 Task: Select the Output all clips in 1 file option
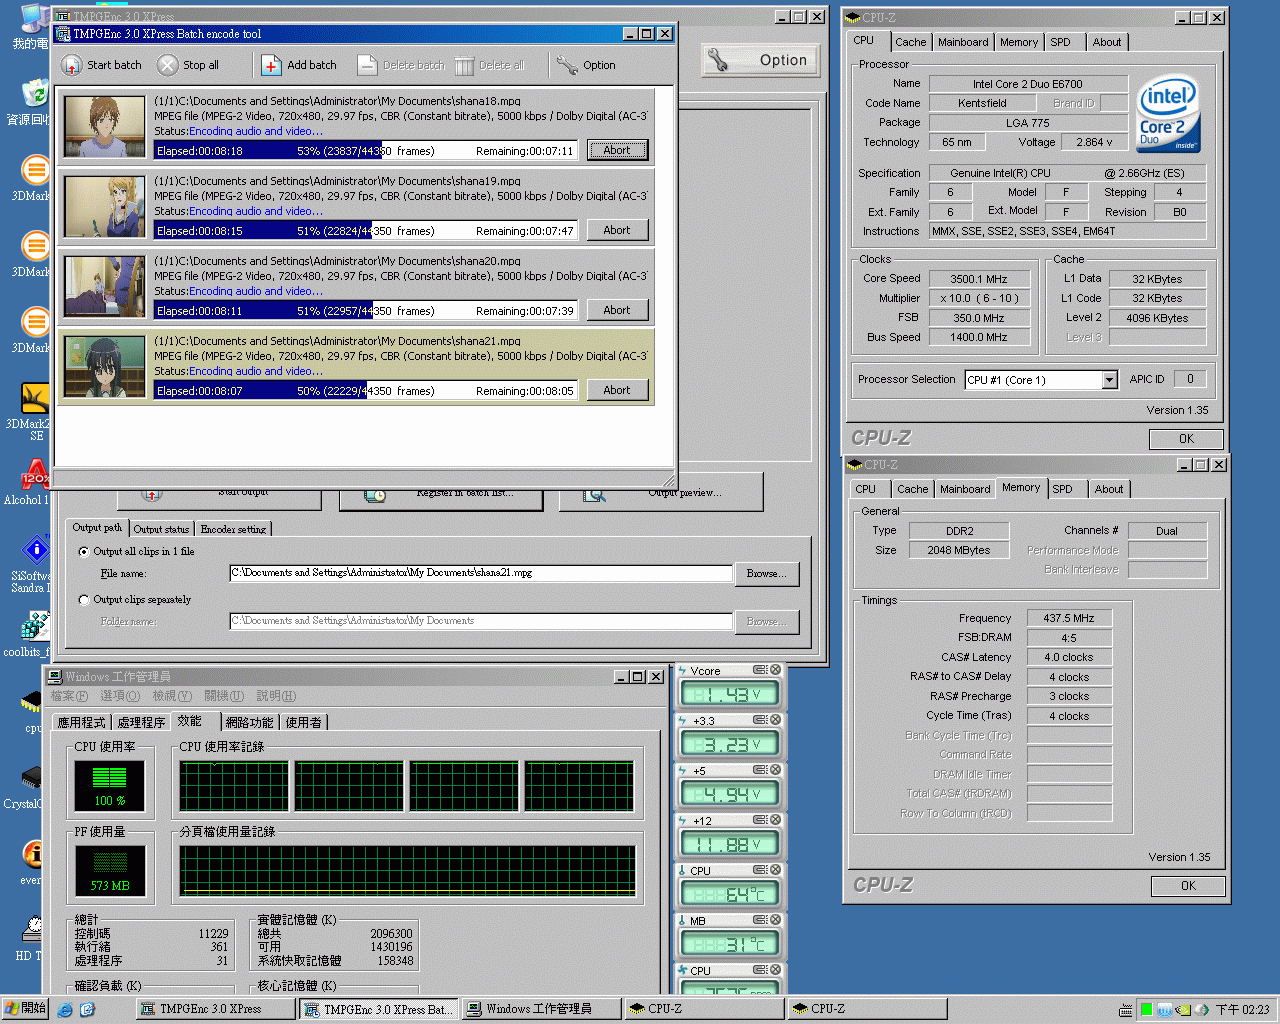tap(84, 552)
